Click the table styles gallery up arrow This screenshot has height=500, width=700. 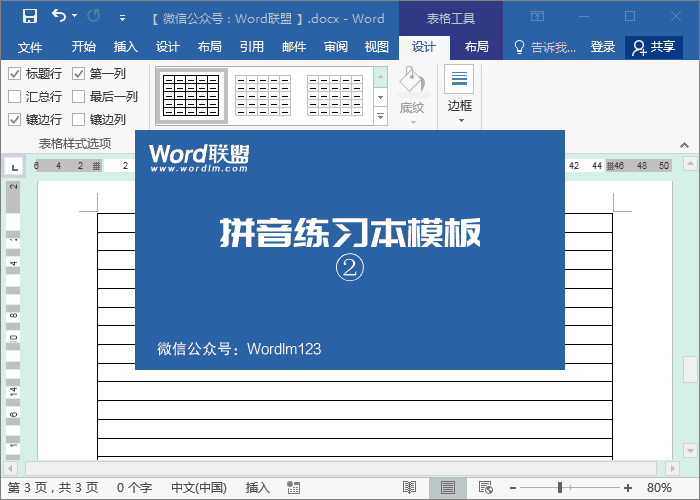point(380,77)
